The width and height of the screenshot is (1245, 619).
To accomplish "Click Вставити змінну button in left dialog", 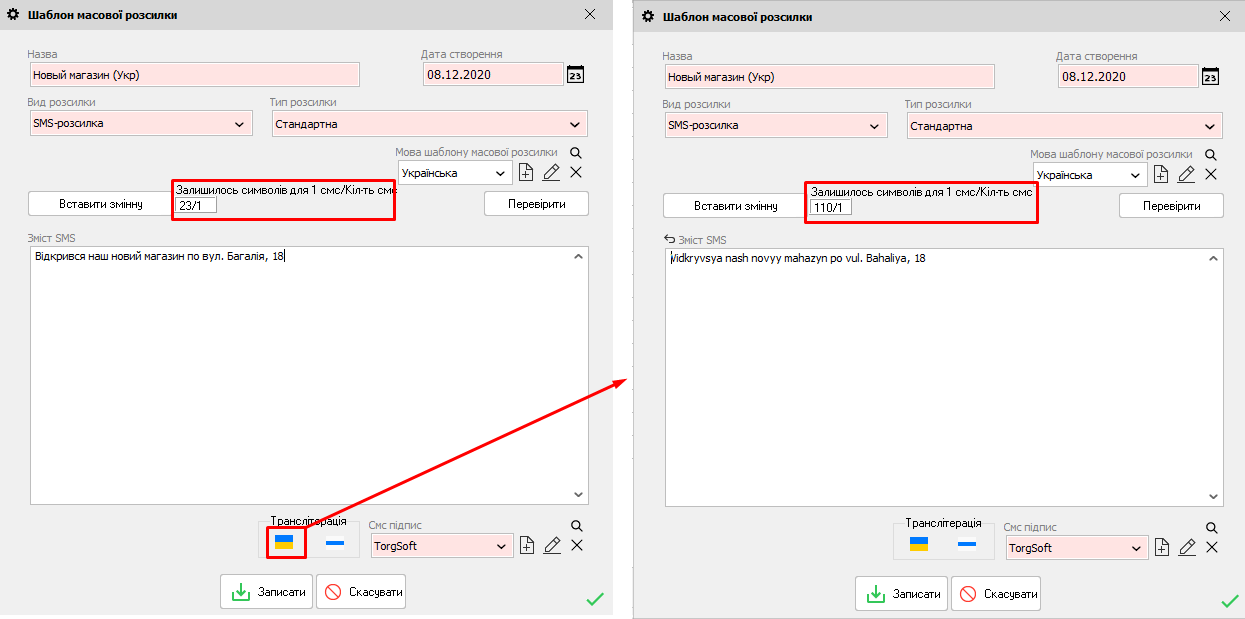I will tap(100, 204).
